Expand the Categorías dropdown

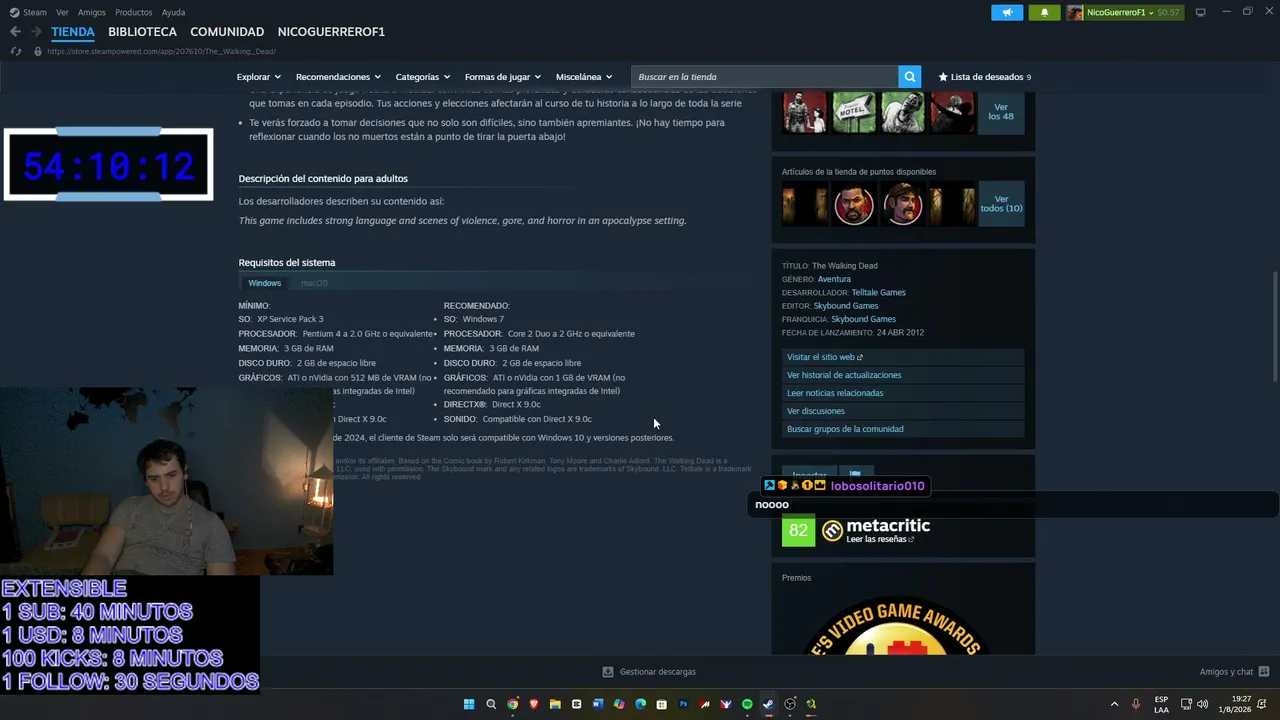pos(422,77)
